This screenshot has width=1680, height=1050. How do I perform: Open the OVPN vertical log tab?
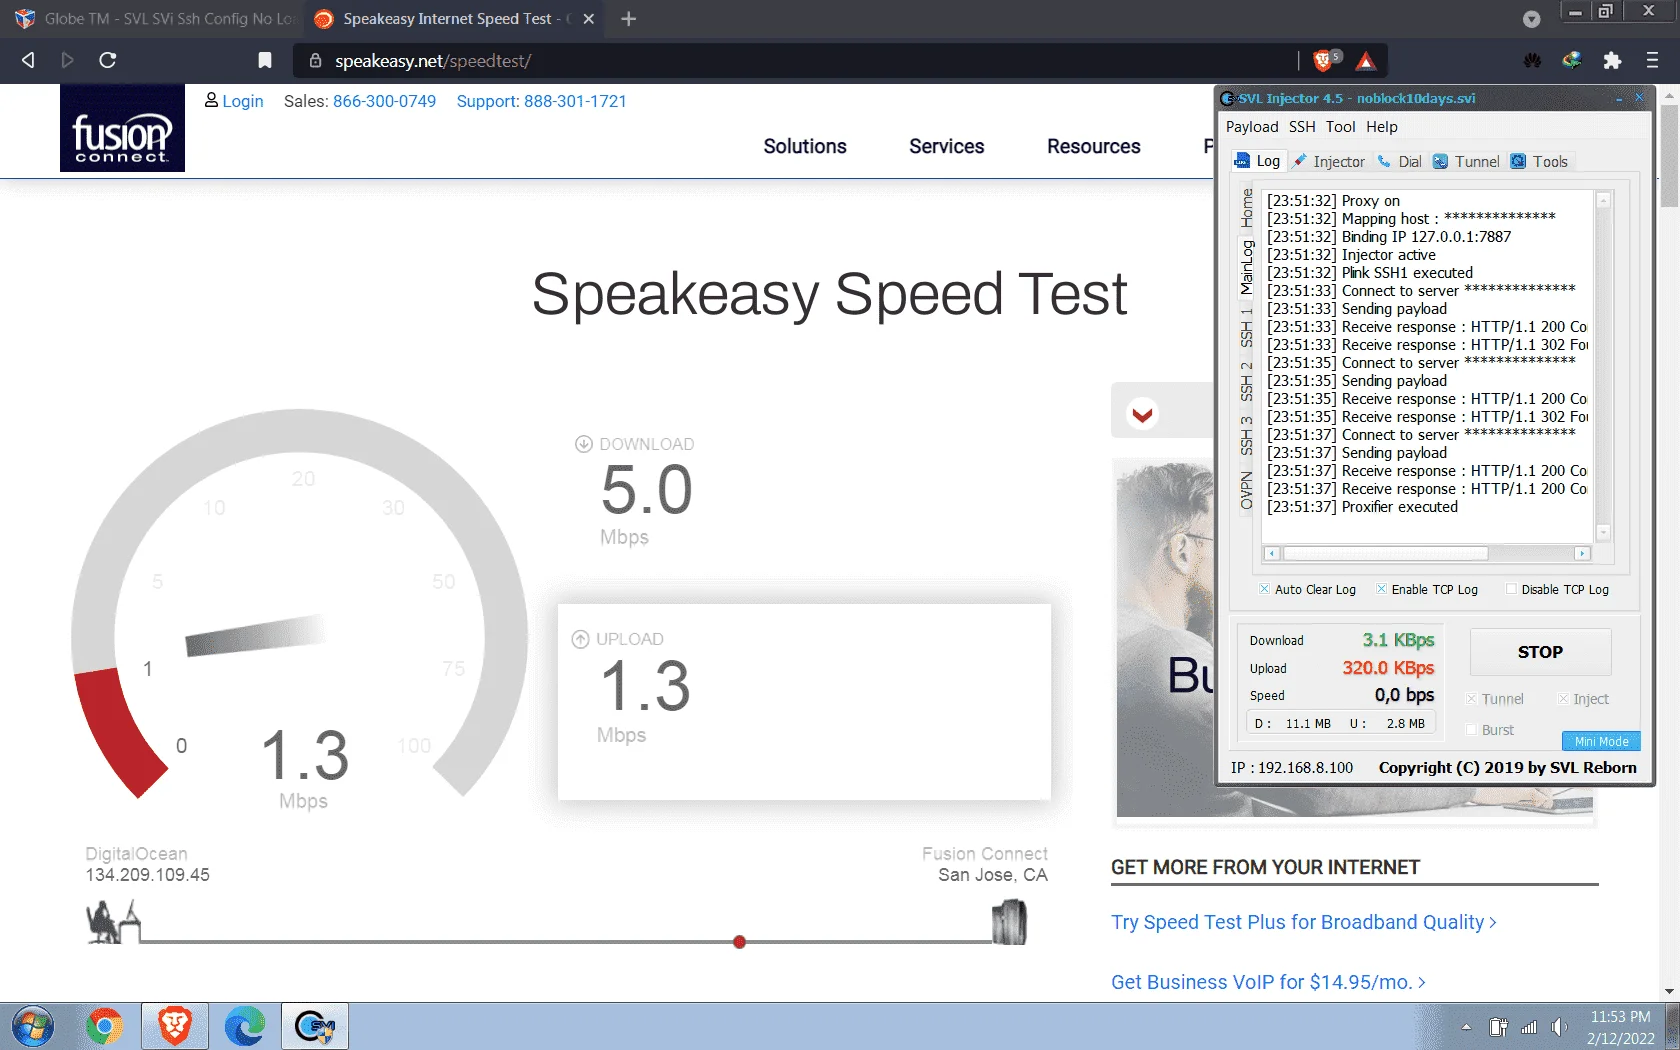pos(1246,491)
